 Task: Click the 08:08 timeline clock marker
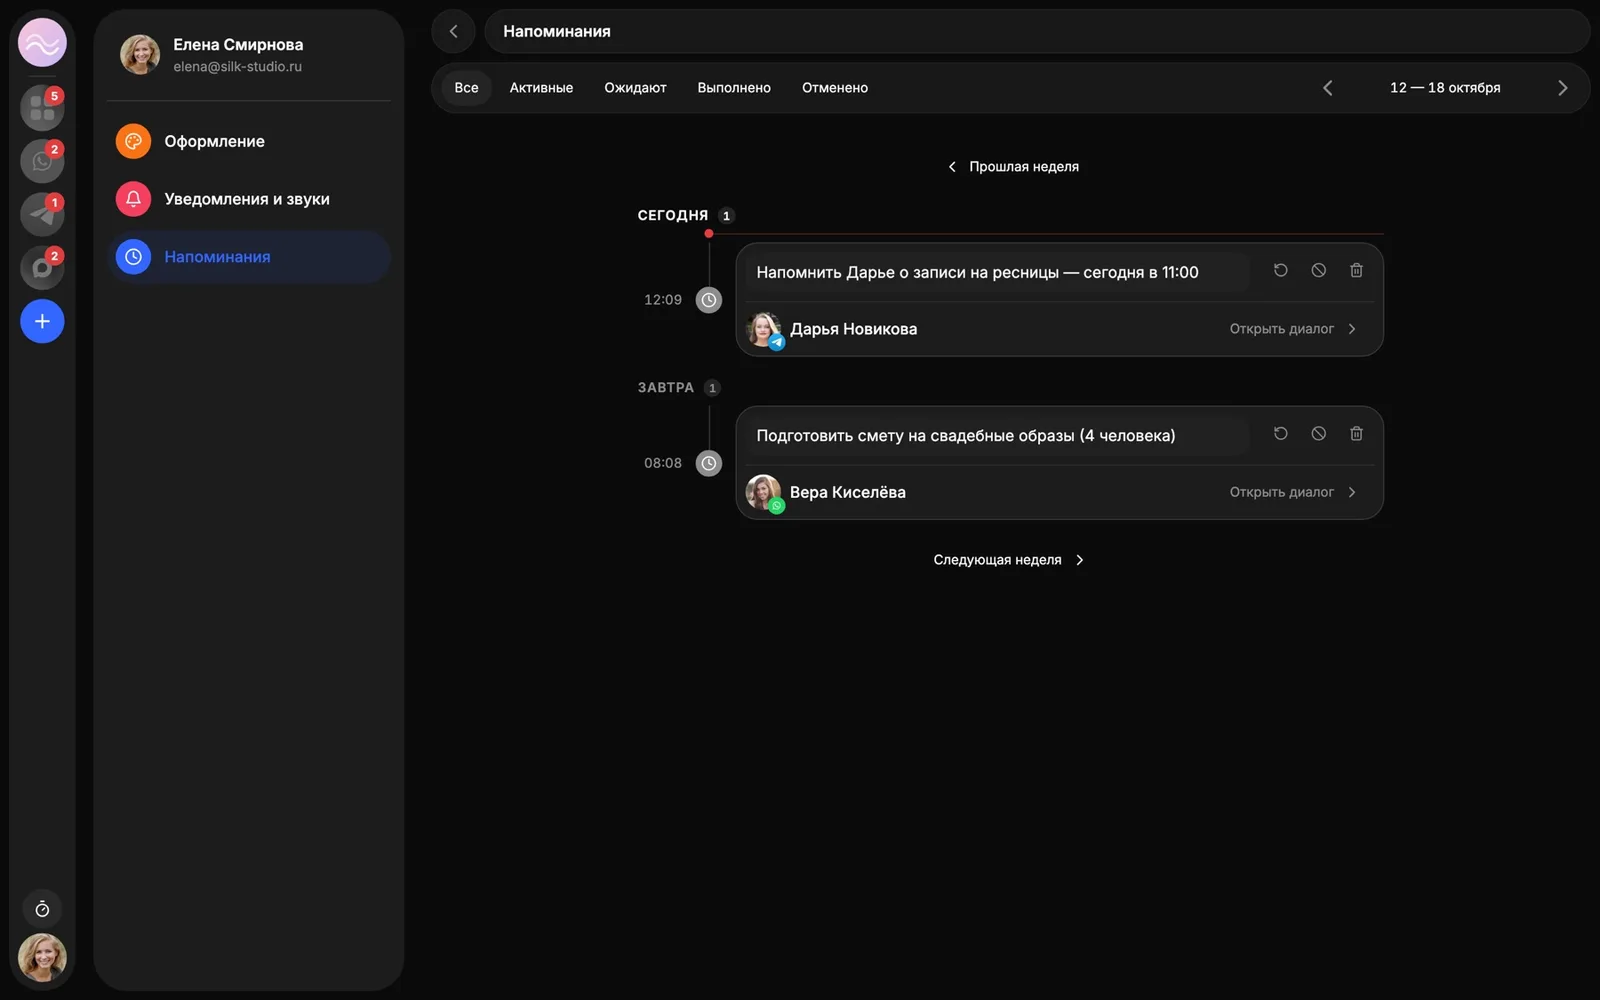coord(709,463)
